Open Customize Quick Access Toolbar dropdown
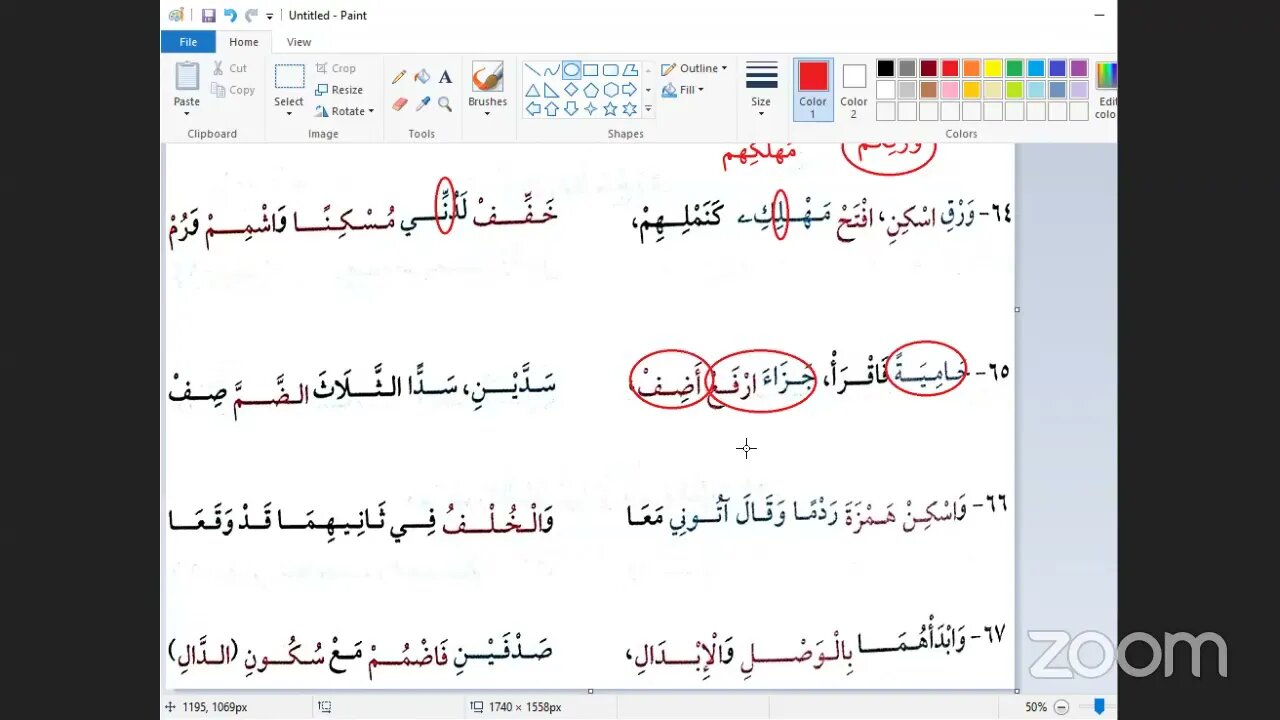This screenshot has width=1280, height=720. click(270, 16)
